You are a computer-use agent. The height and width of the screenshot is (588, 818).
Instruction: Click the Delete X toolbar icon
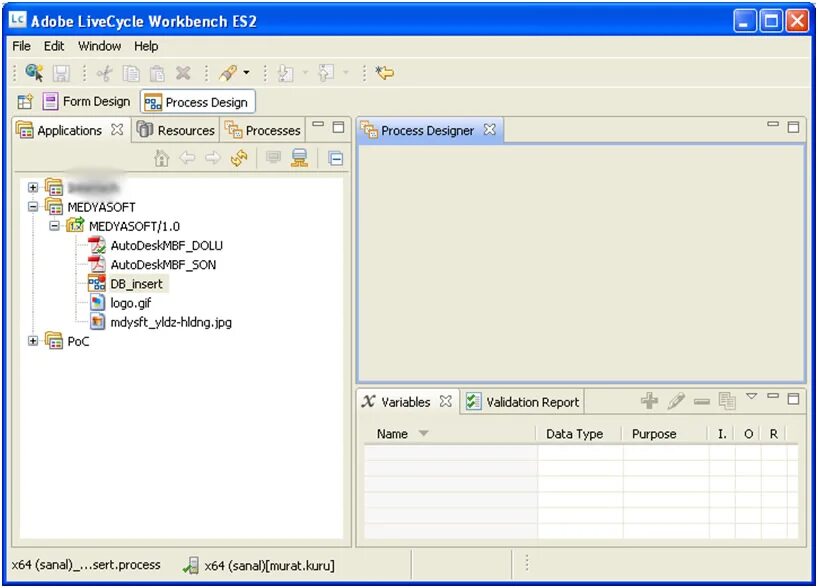tap(183, 73)
